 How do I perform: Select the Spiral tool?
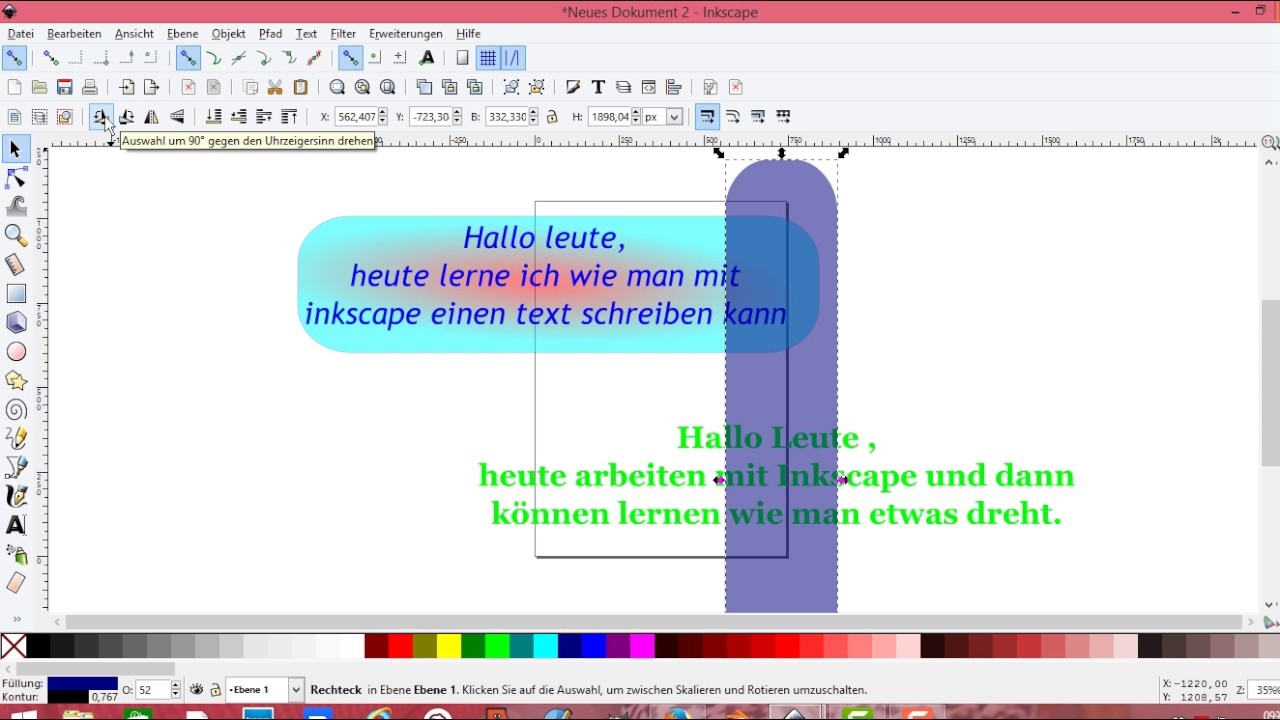[x=15, y=409]
